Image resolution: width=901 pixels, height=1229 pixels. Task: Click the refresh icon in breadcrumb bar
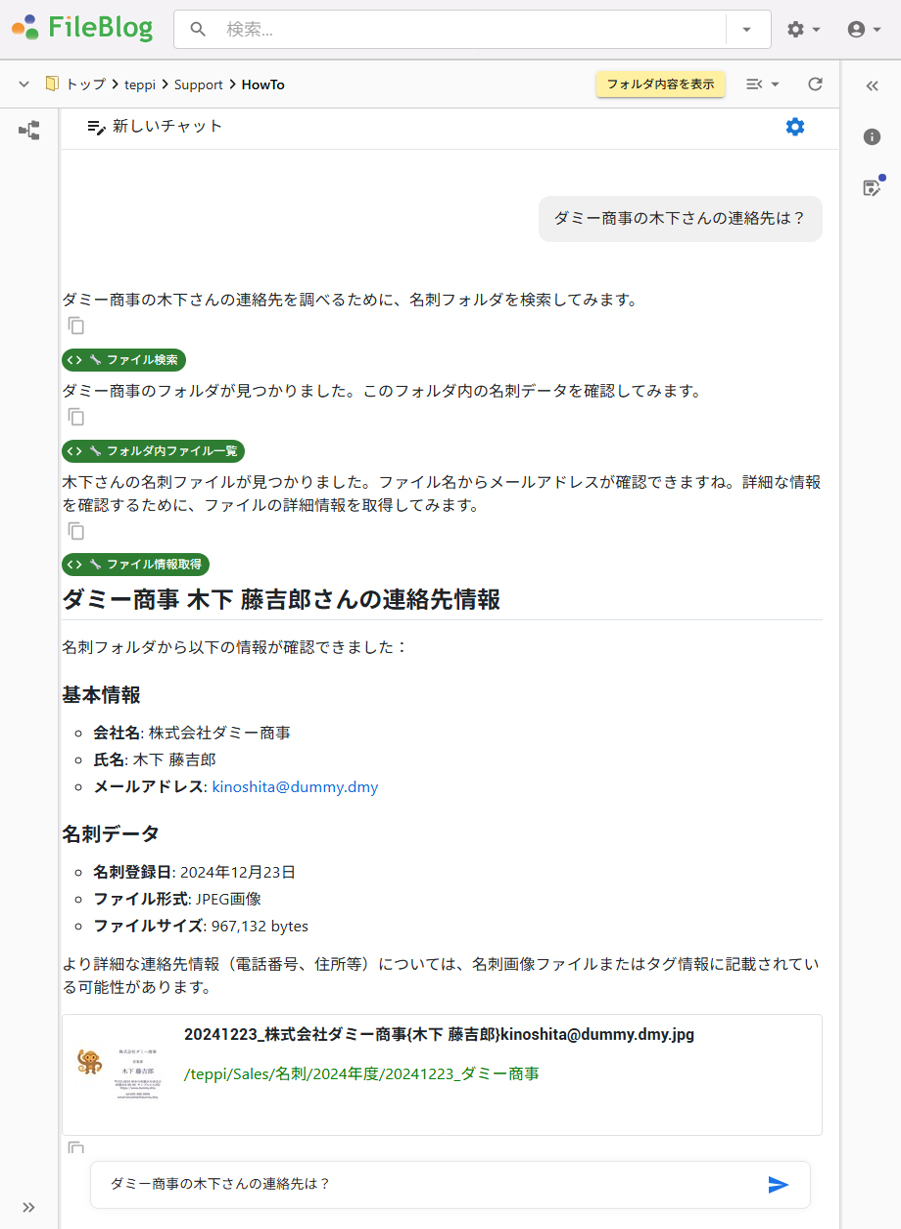coord(815,85)
